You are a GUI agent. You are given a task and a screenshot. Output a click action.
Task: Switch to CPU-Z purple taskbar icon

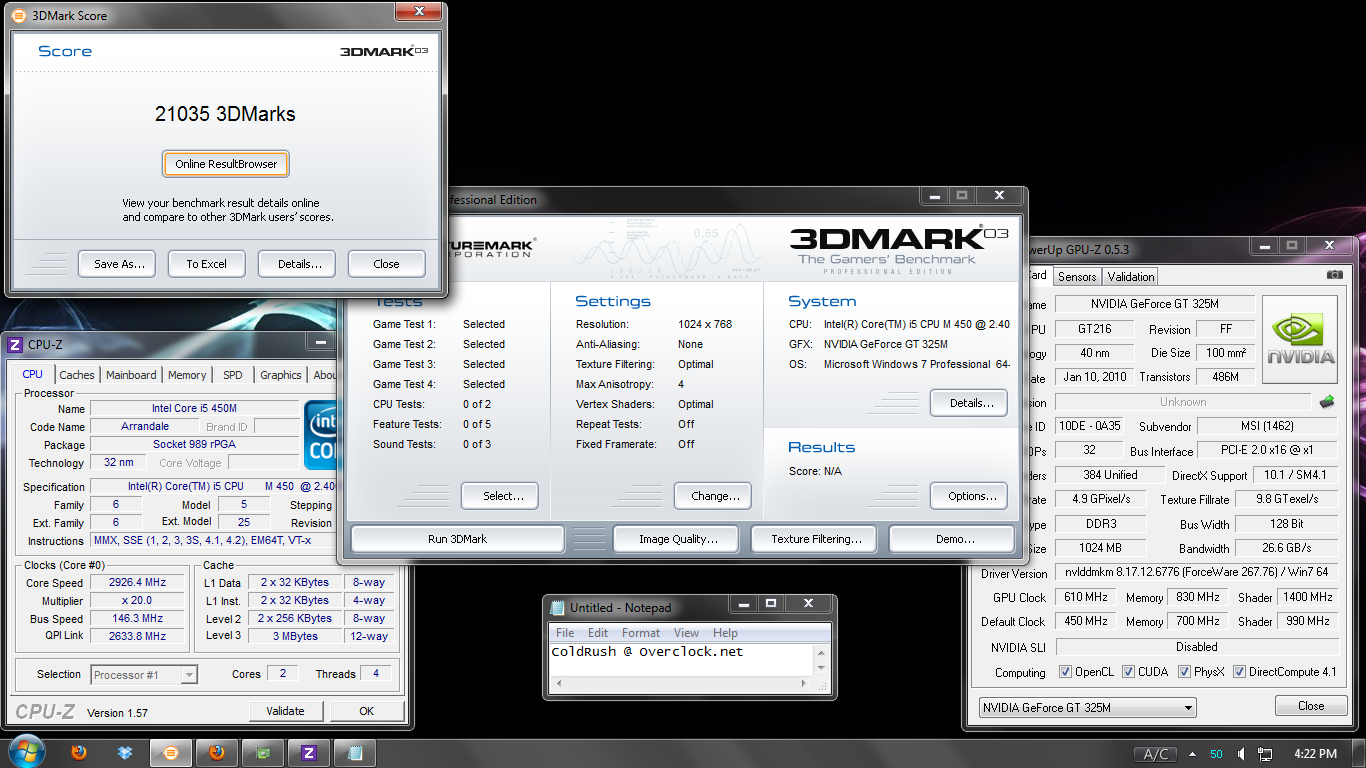(x=309, y=753)
